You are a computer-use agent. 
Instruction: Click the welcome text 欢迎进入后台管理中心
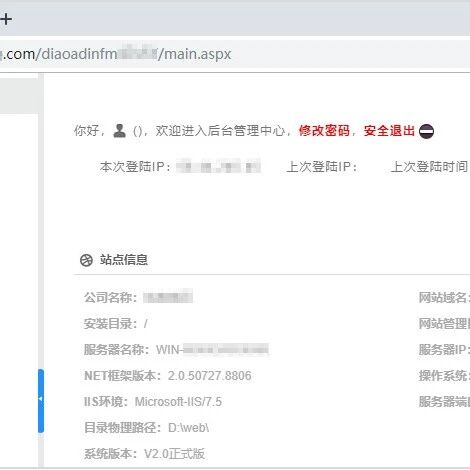pyautogui.click(x=220, y=131)
